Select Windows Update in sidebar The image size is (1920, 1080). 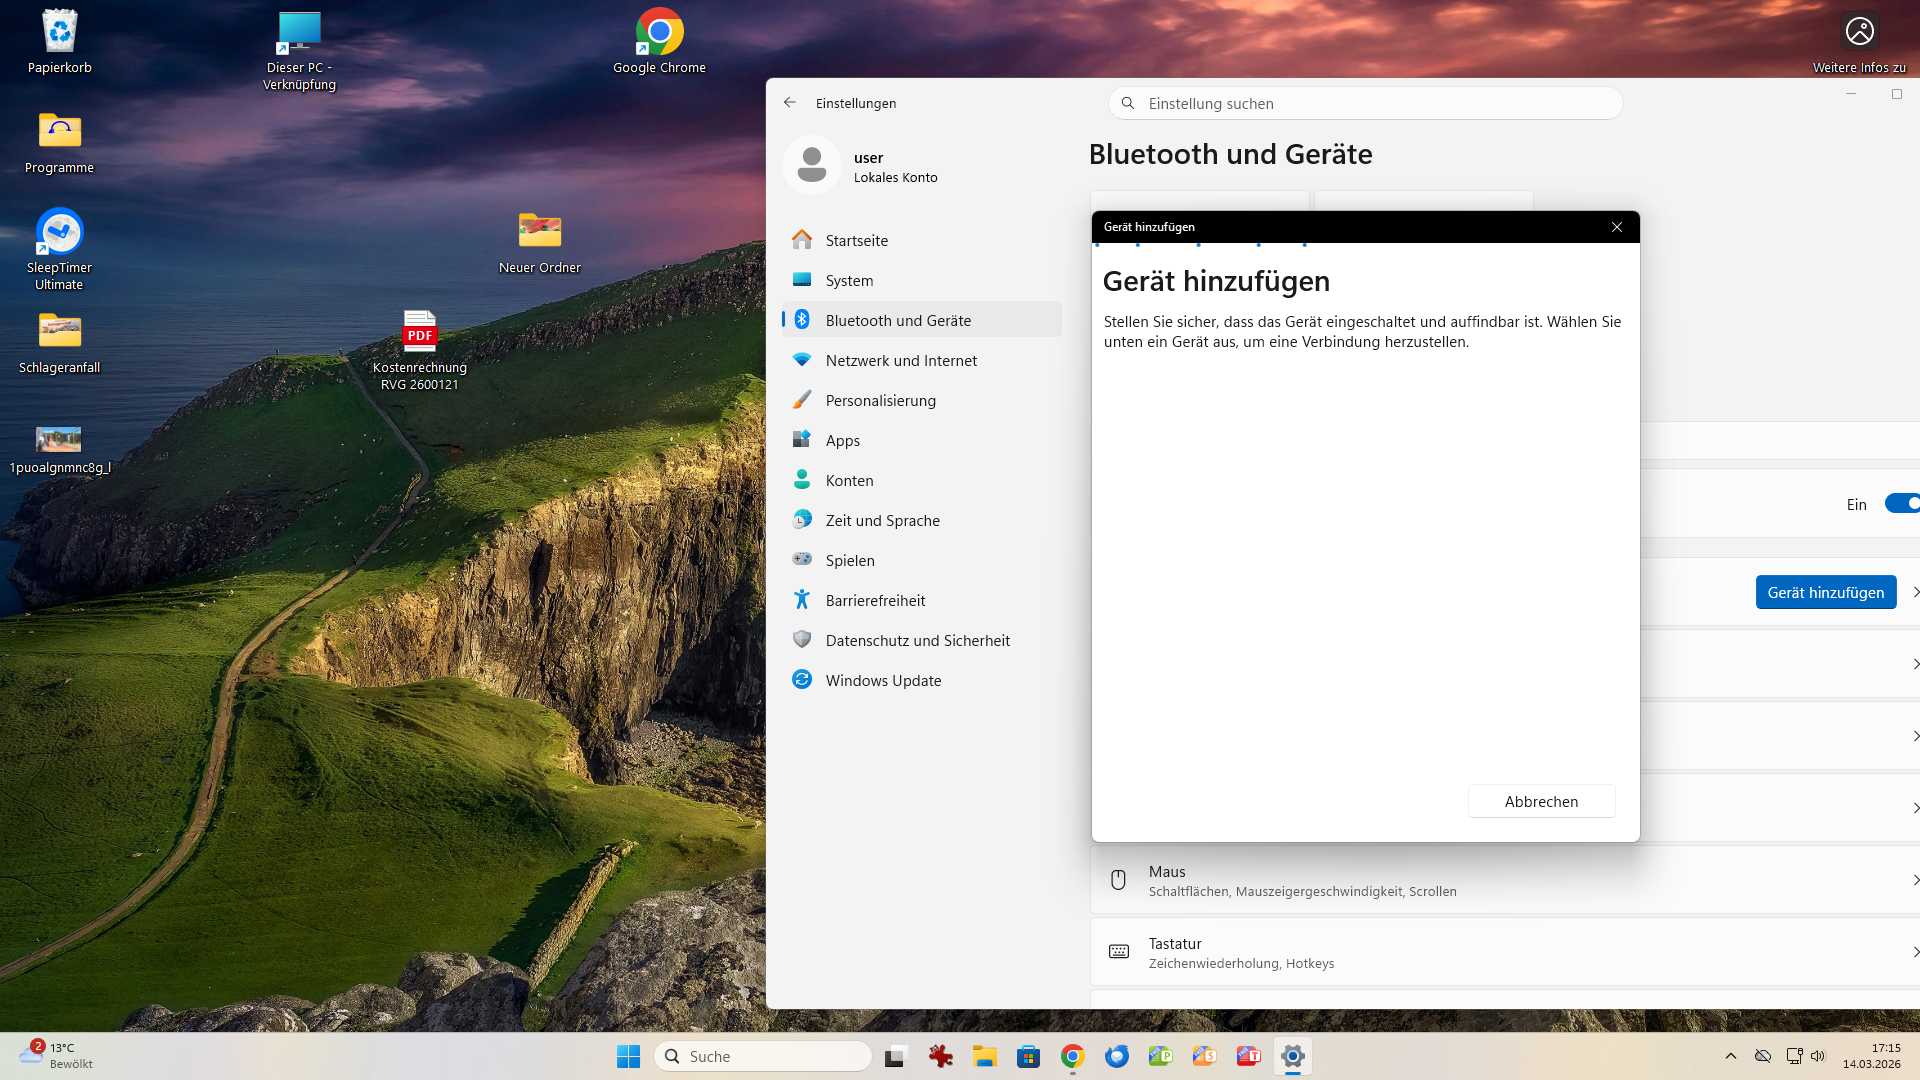click(x=883, y=681)
